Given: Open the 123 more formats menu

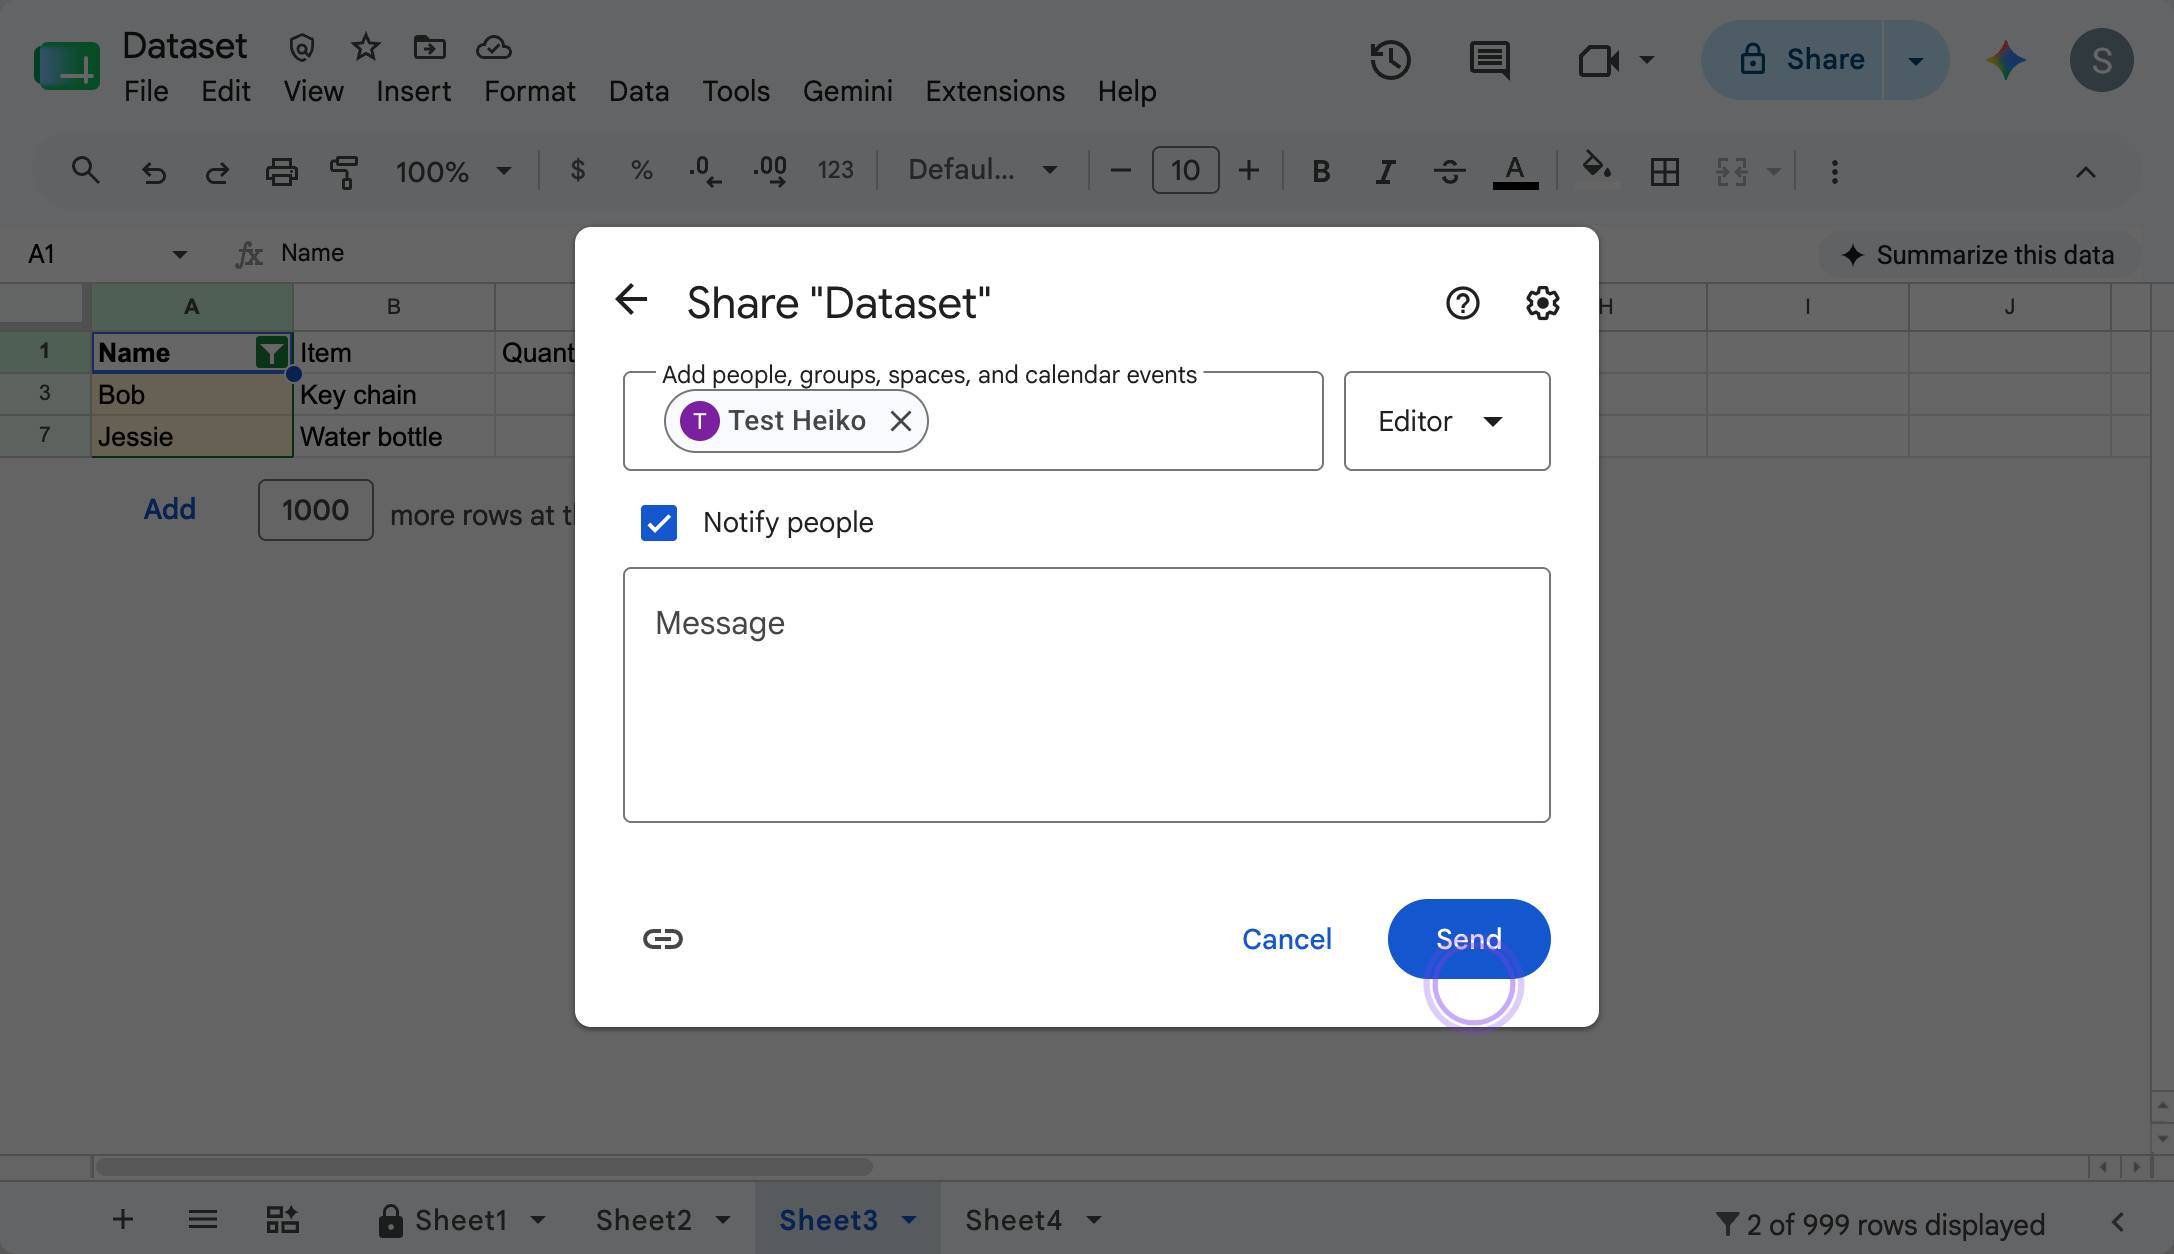Looking at the screenshot, I should pos(835,171).
